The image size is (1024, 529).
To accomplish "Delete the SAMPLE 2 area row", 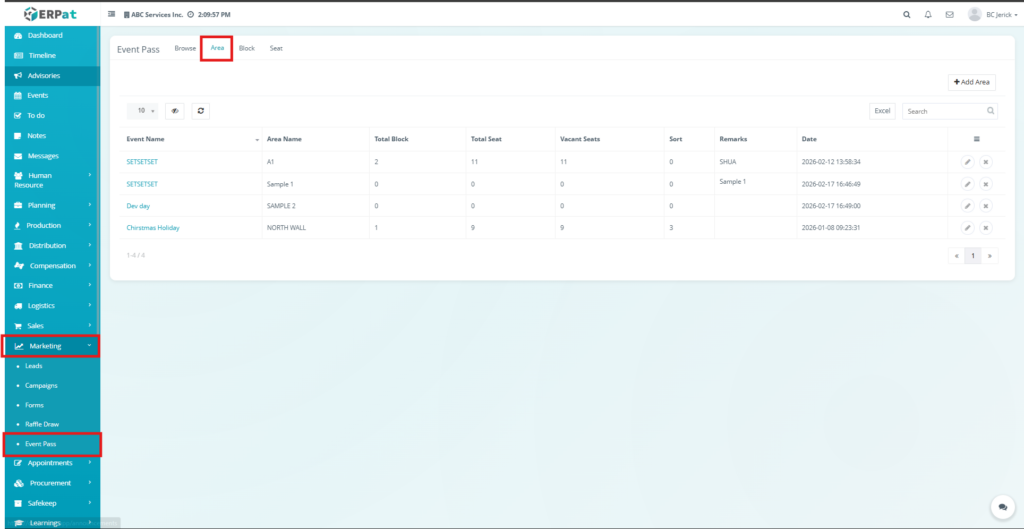I will [x=985, y=206].
